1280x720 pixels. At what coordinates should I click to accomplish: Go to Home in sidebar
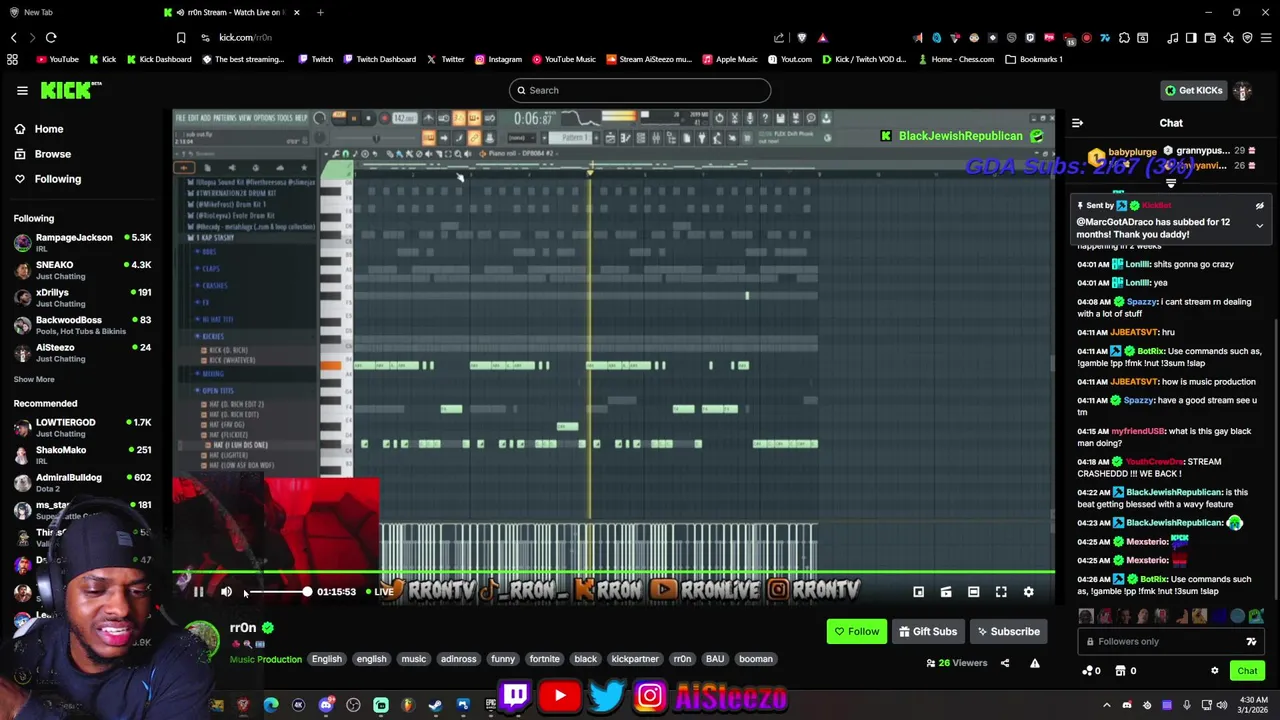pos(48,129)
